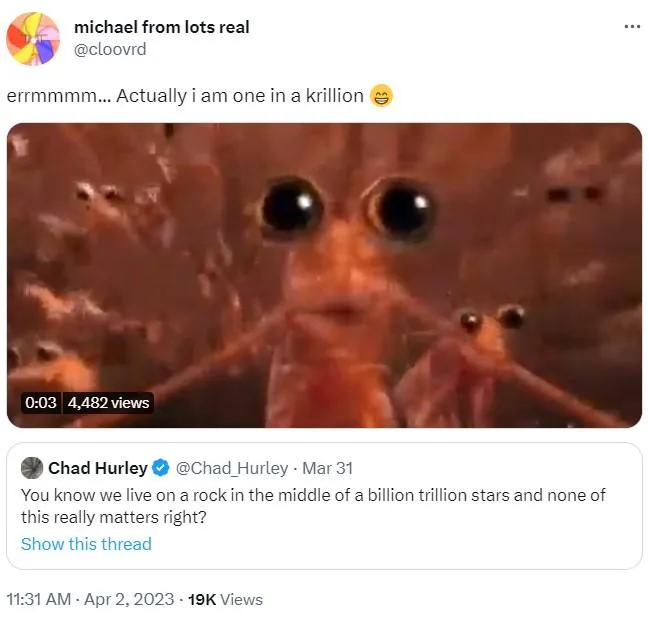Screen dimensions: 649x621
Task: View the 19K Views analytics
Action: 225,599
